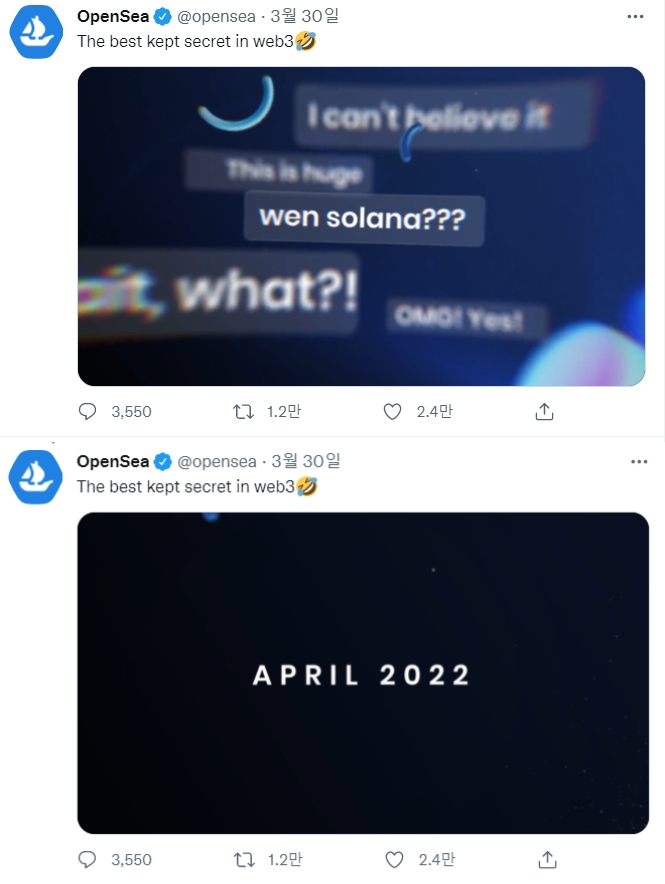The width and height of the screenshot is (665, 884).
Task: Open the first tweet's date, 3월 30일
Action: pyautogui.click(x=305, y=17)
